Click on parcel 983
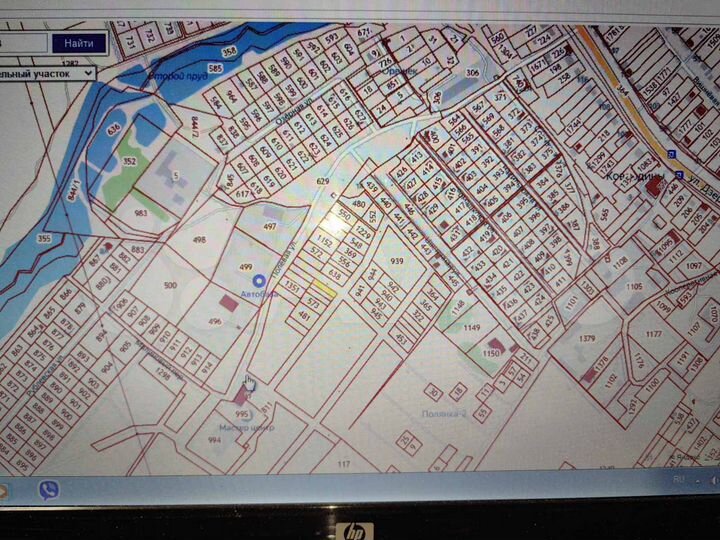 point(139,212)
